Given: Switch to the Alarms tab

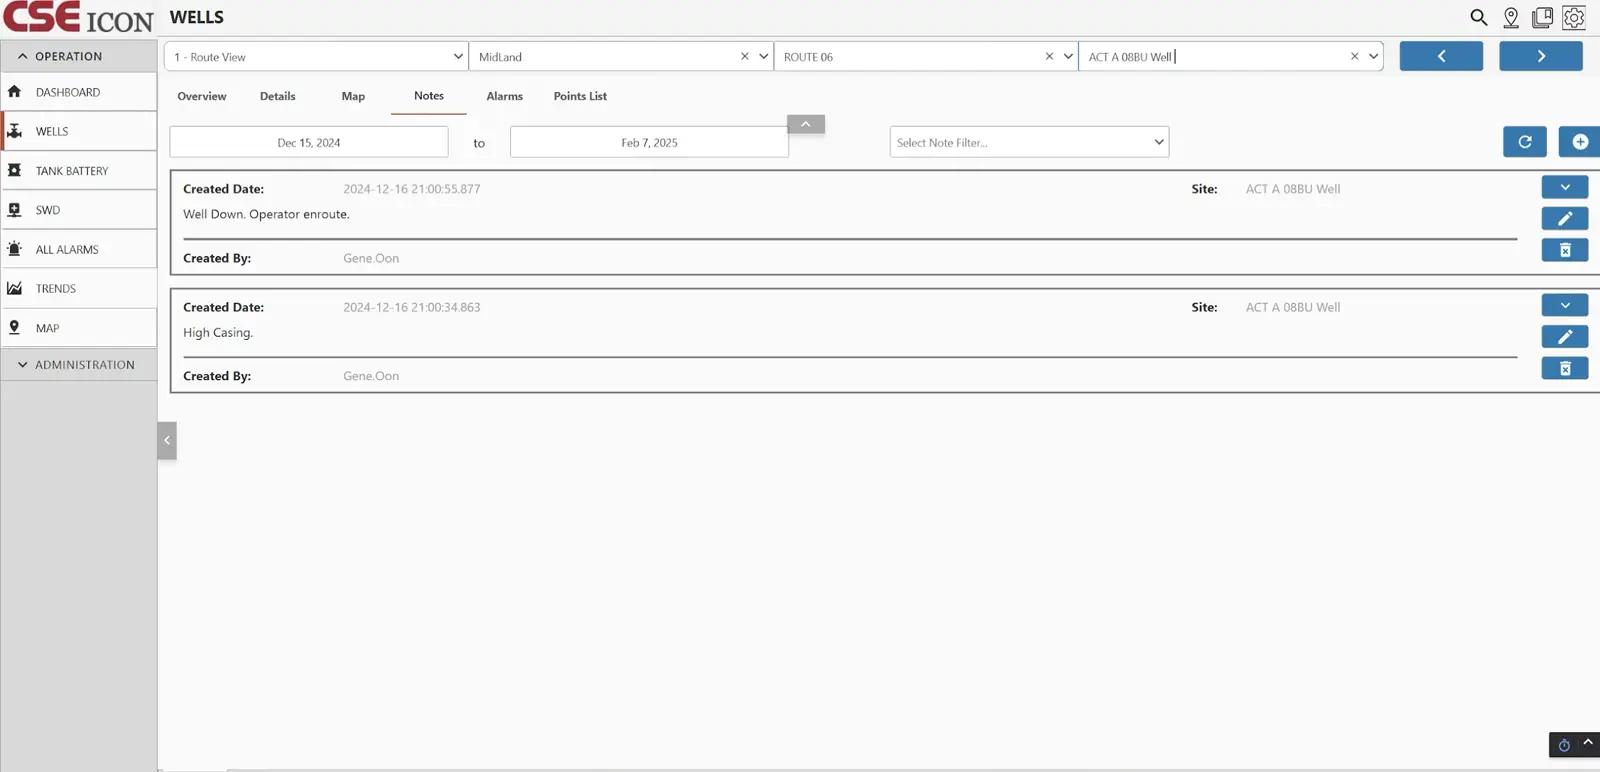Looking at the screenshot, I should click(504, 96).
